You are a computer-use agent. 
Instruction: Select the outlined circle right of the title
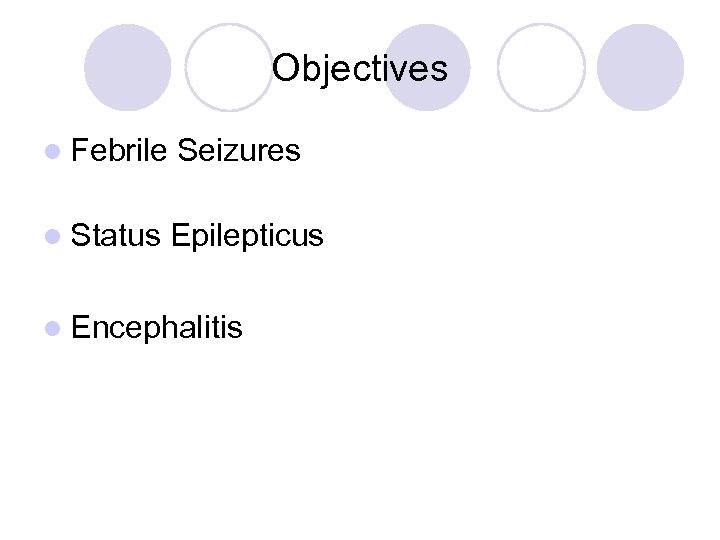(x=541, y=67)
